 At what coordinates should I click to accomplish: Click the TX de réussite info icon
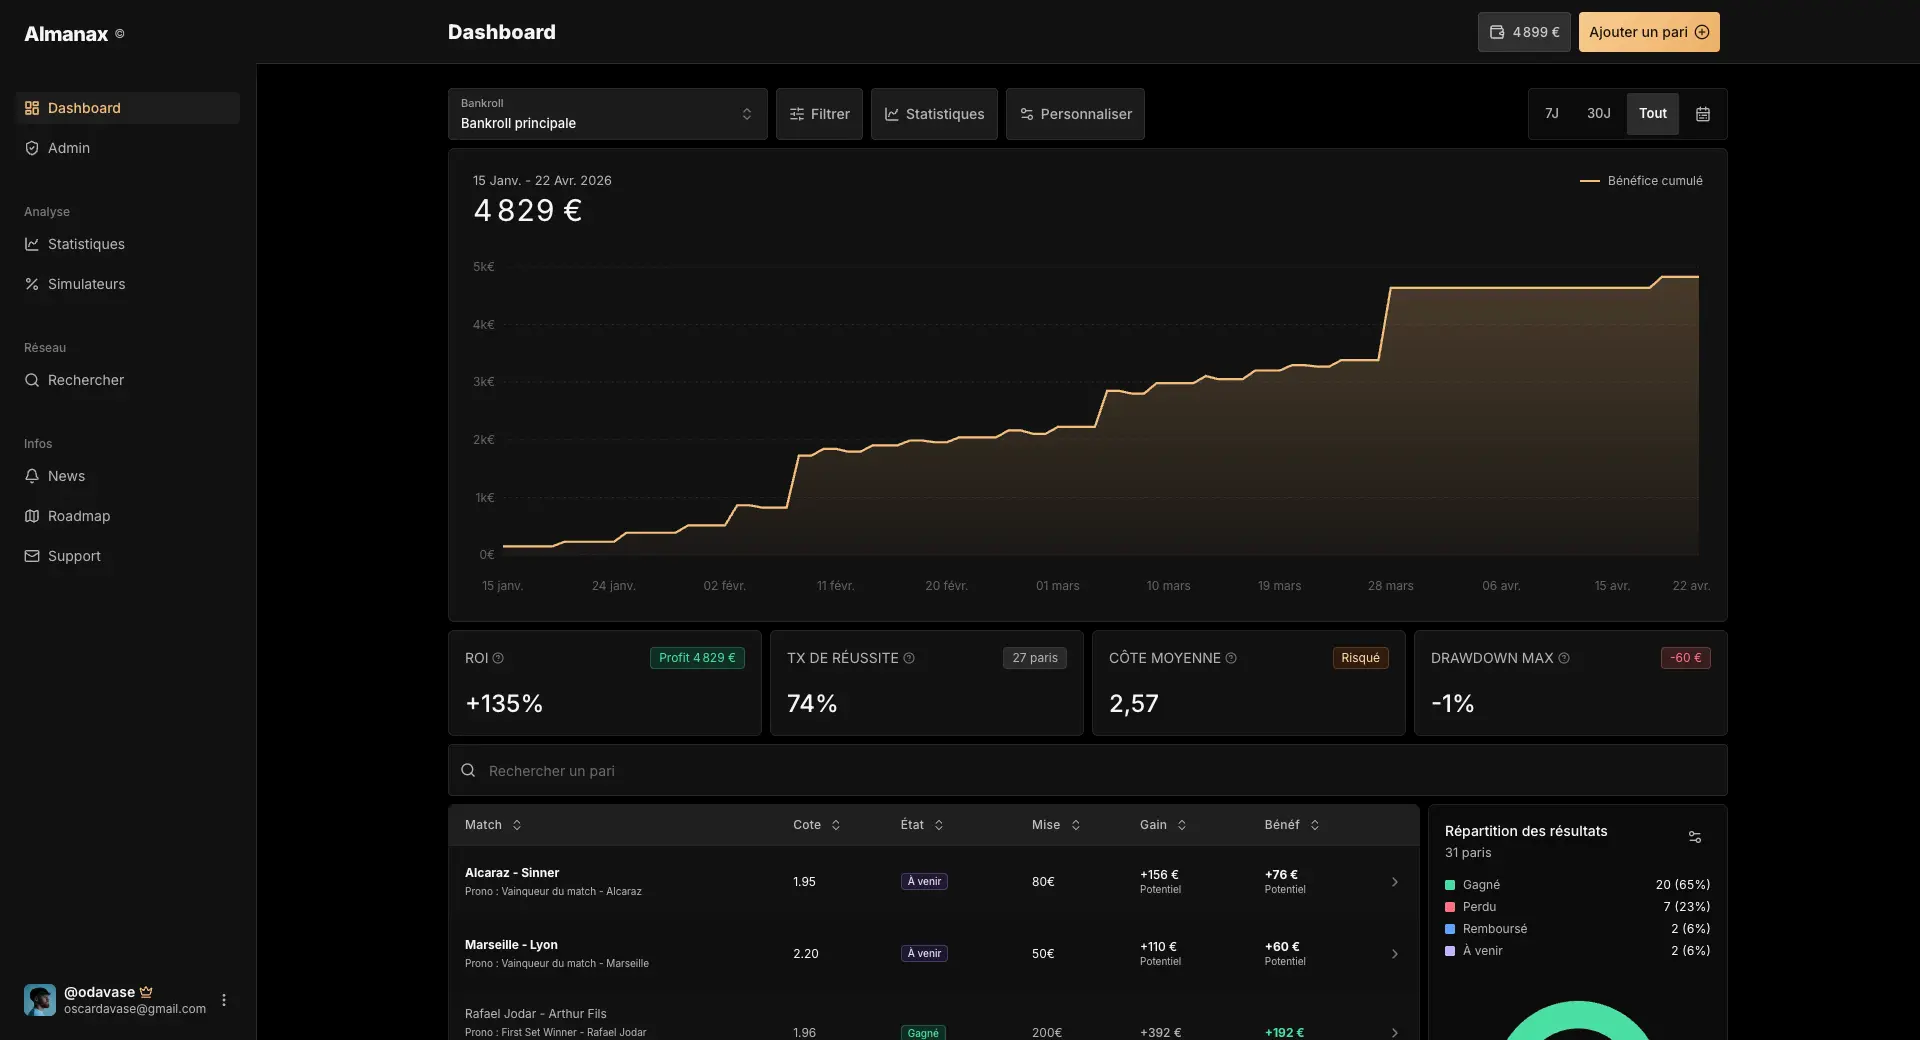coord(909,658)
